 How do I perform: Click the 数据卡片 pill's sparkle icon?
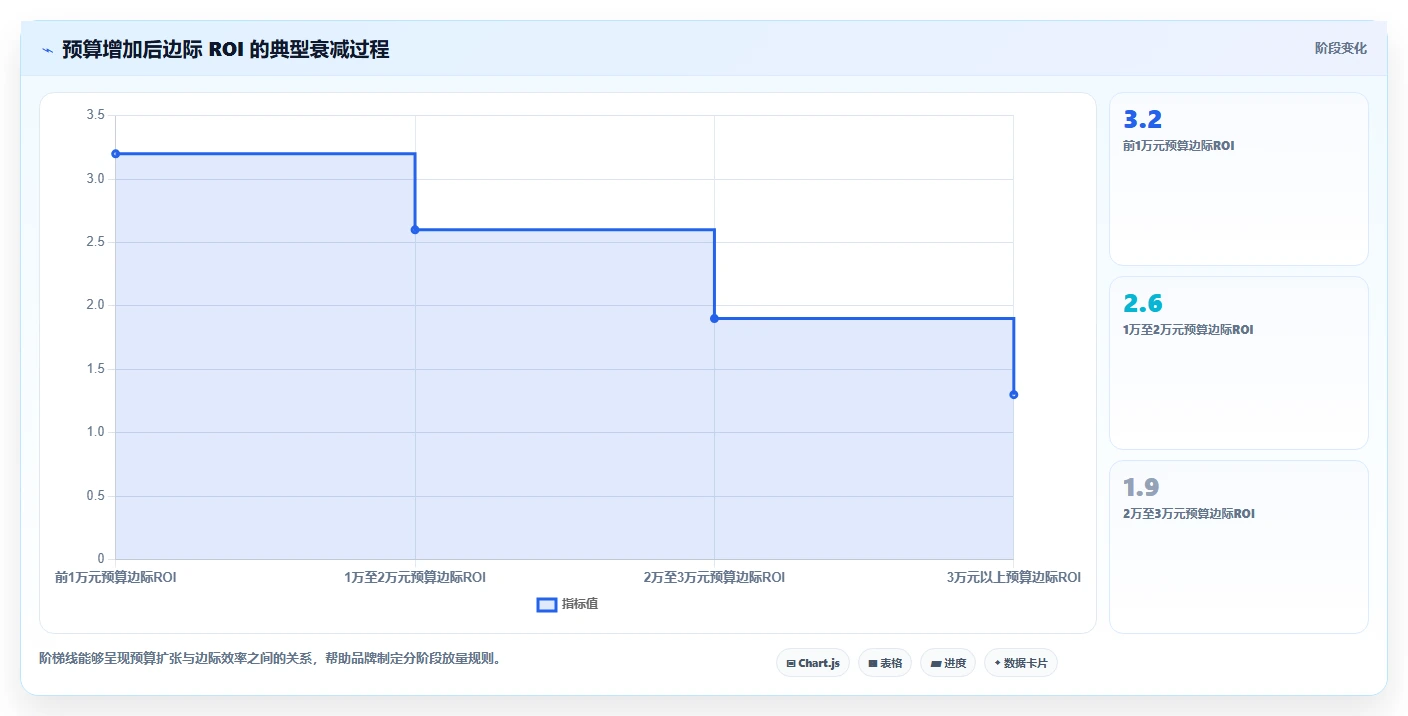click(997, 663)
